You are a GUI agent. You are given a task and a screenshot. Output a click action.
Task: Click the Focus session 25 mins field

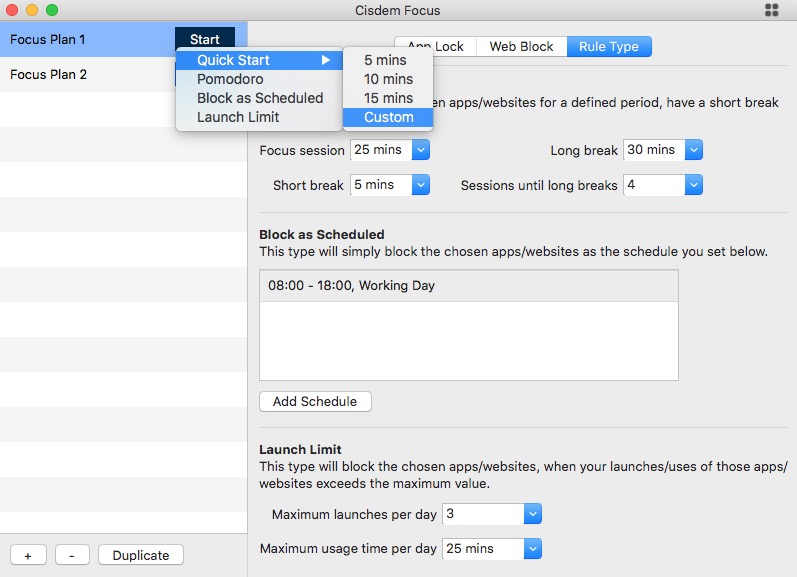click(381, 150)
